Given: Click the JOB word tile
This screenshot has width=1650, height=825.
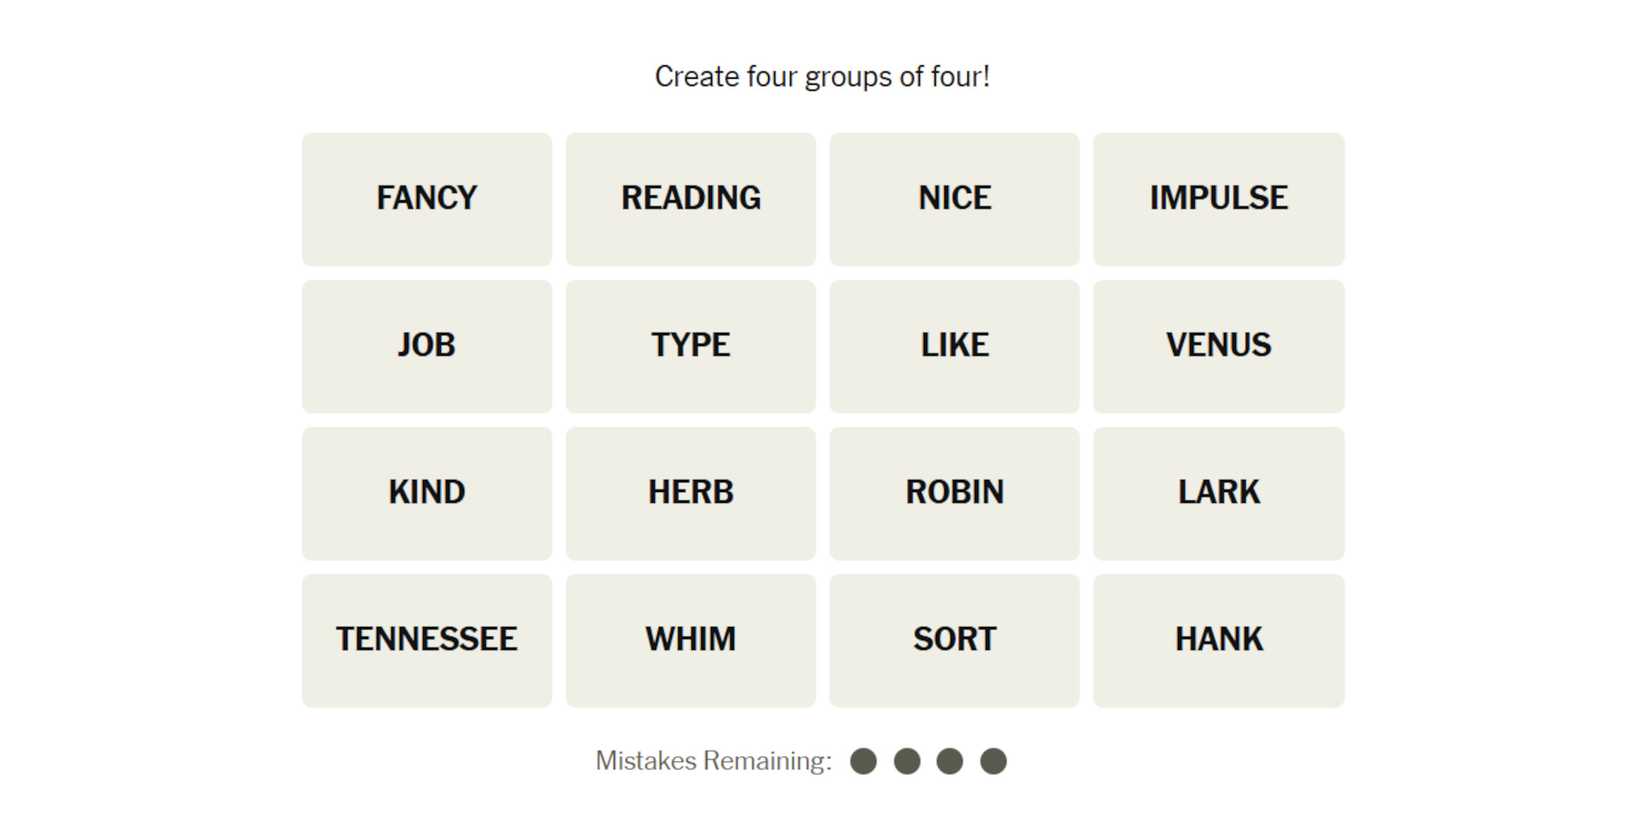Looking at the screenshot, I should 427,346.
